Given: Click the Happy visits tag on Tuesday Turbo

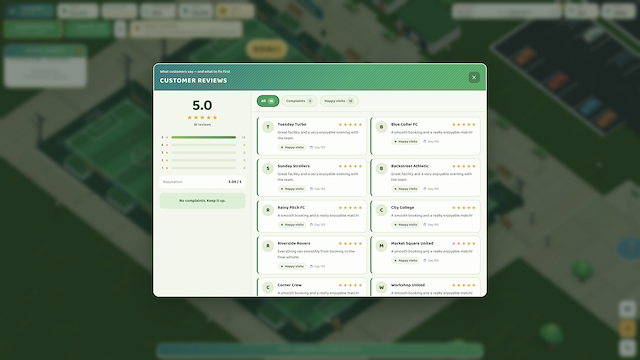Looking at the screenshot, I should (x=292, y=147).
